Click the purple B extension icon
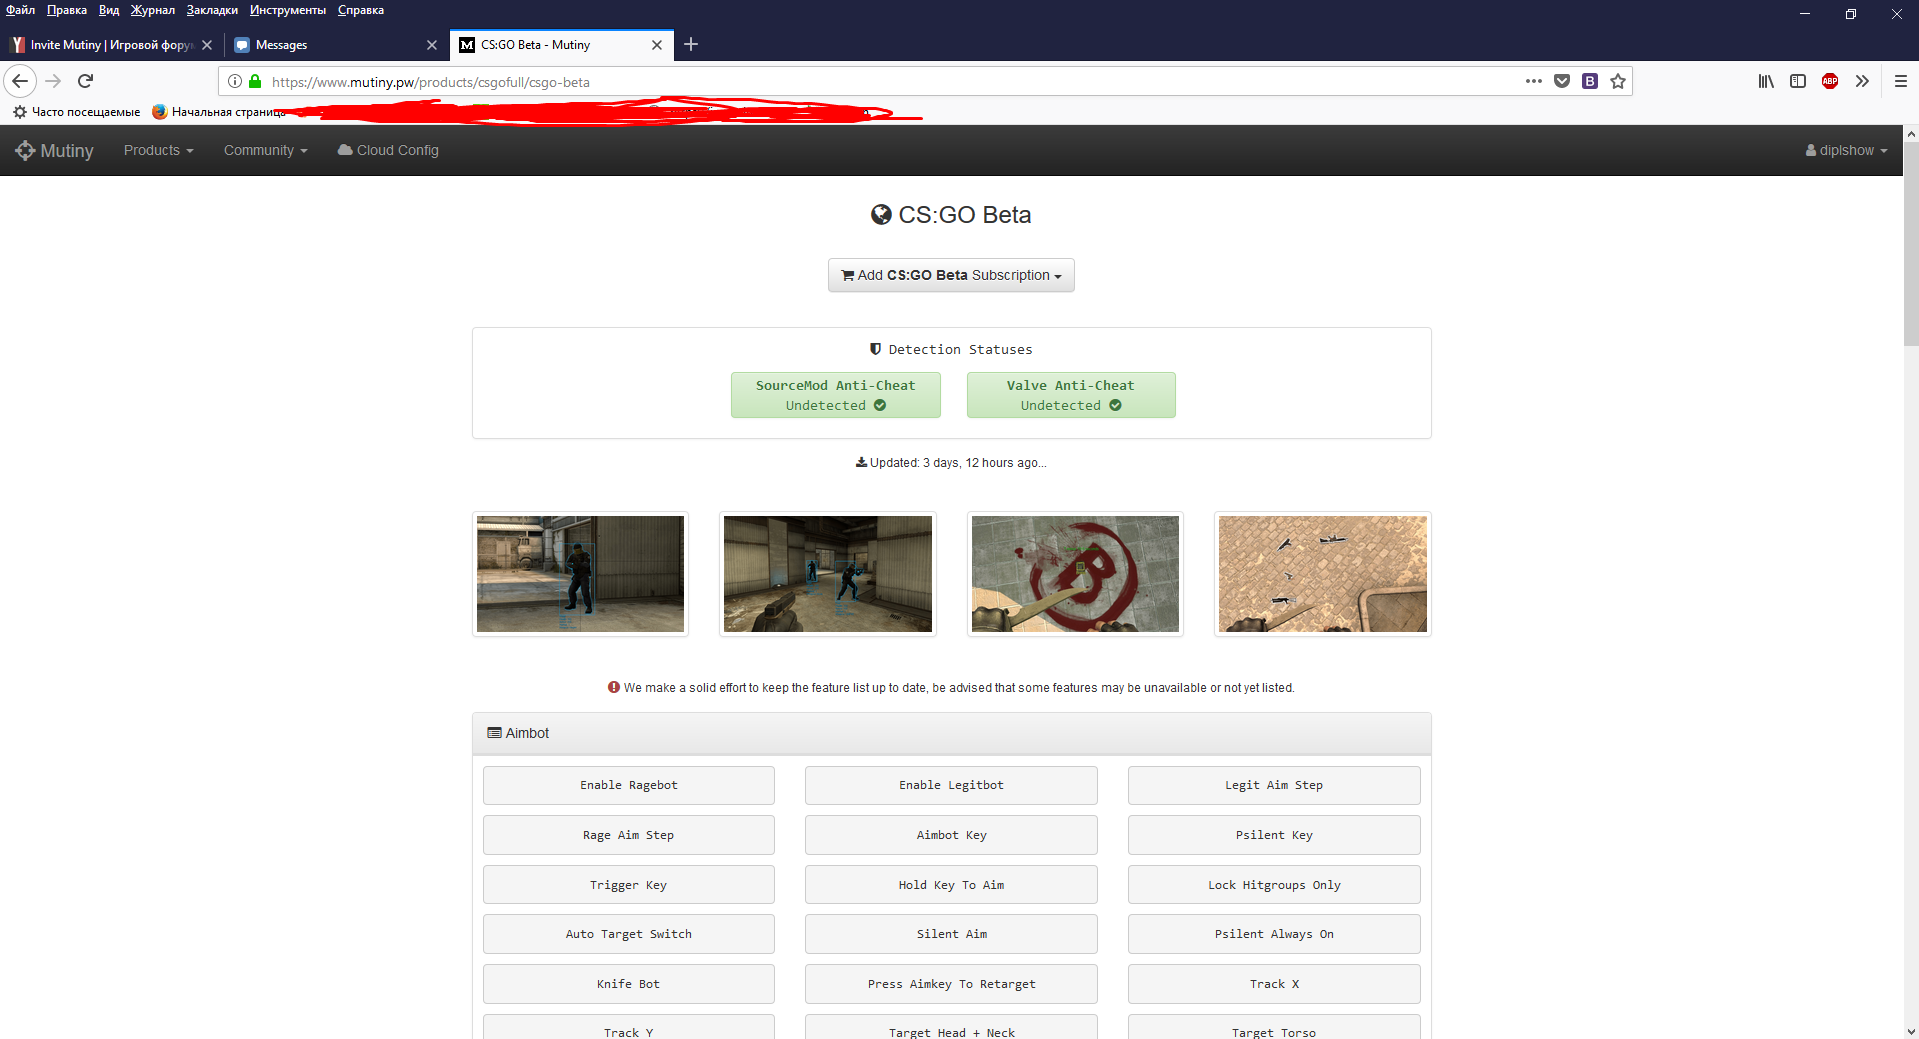 [x=1590, y=81]
